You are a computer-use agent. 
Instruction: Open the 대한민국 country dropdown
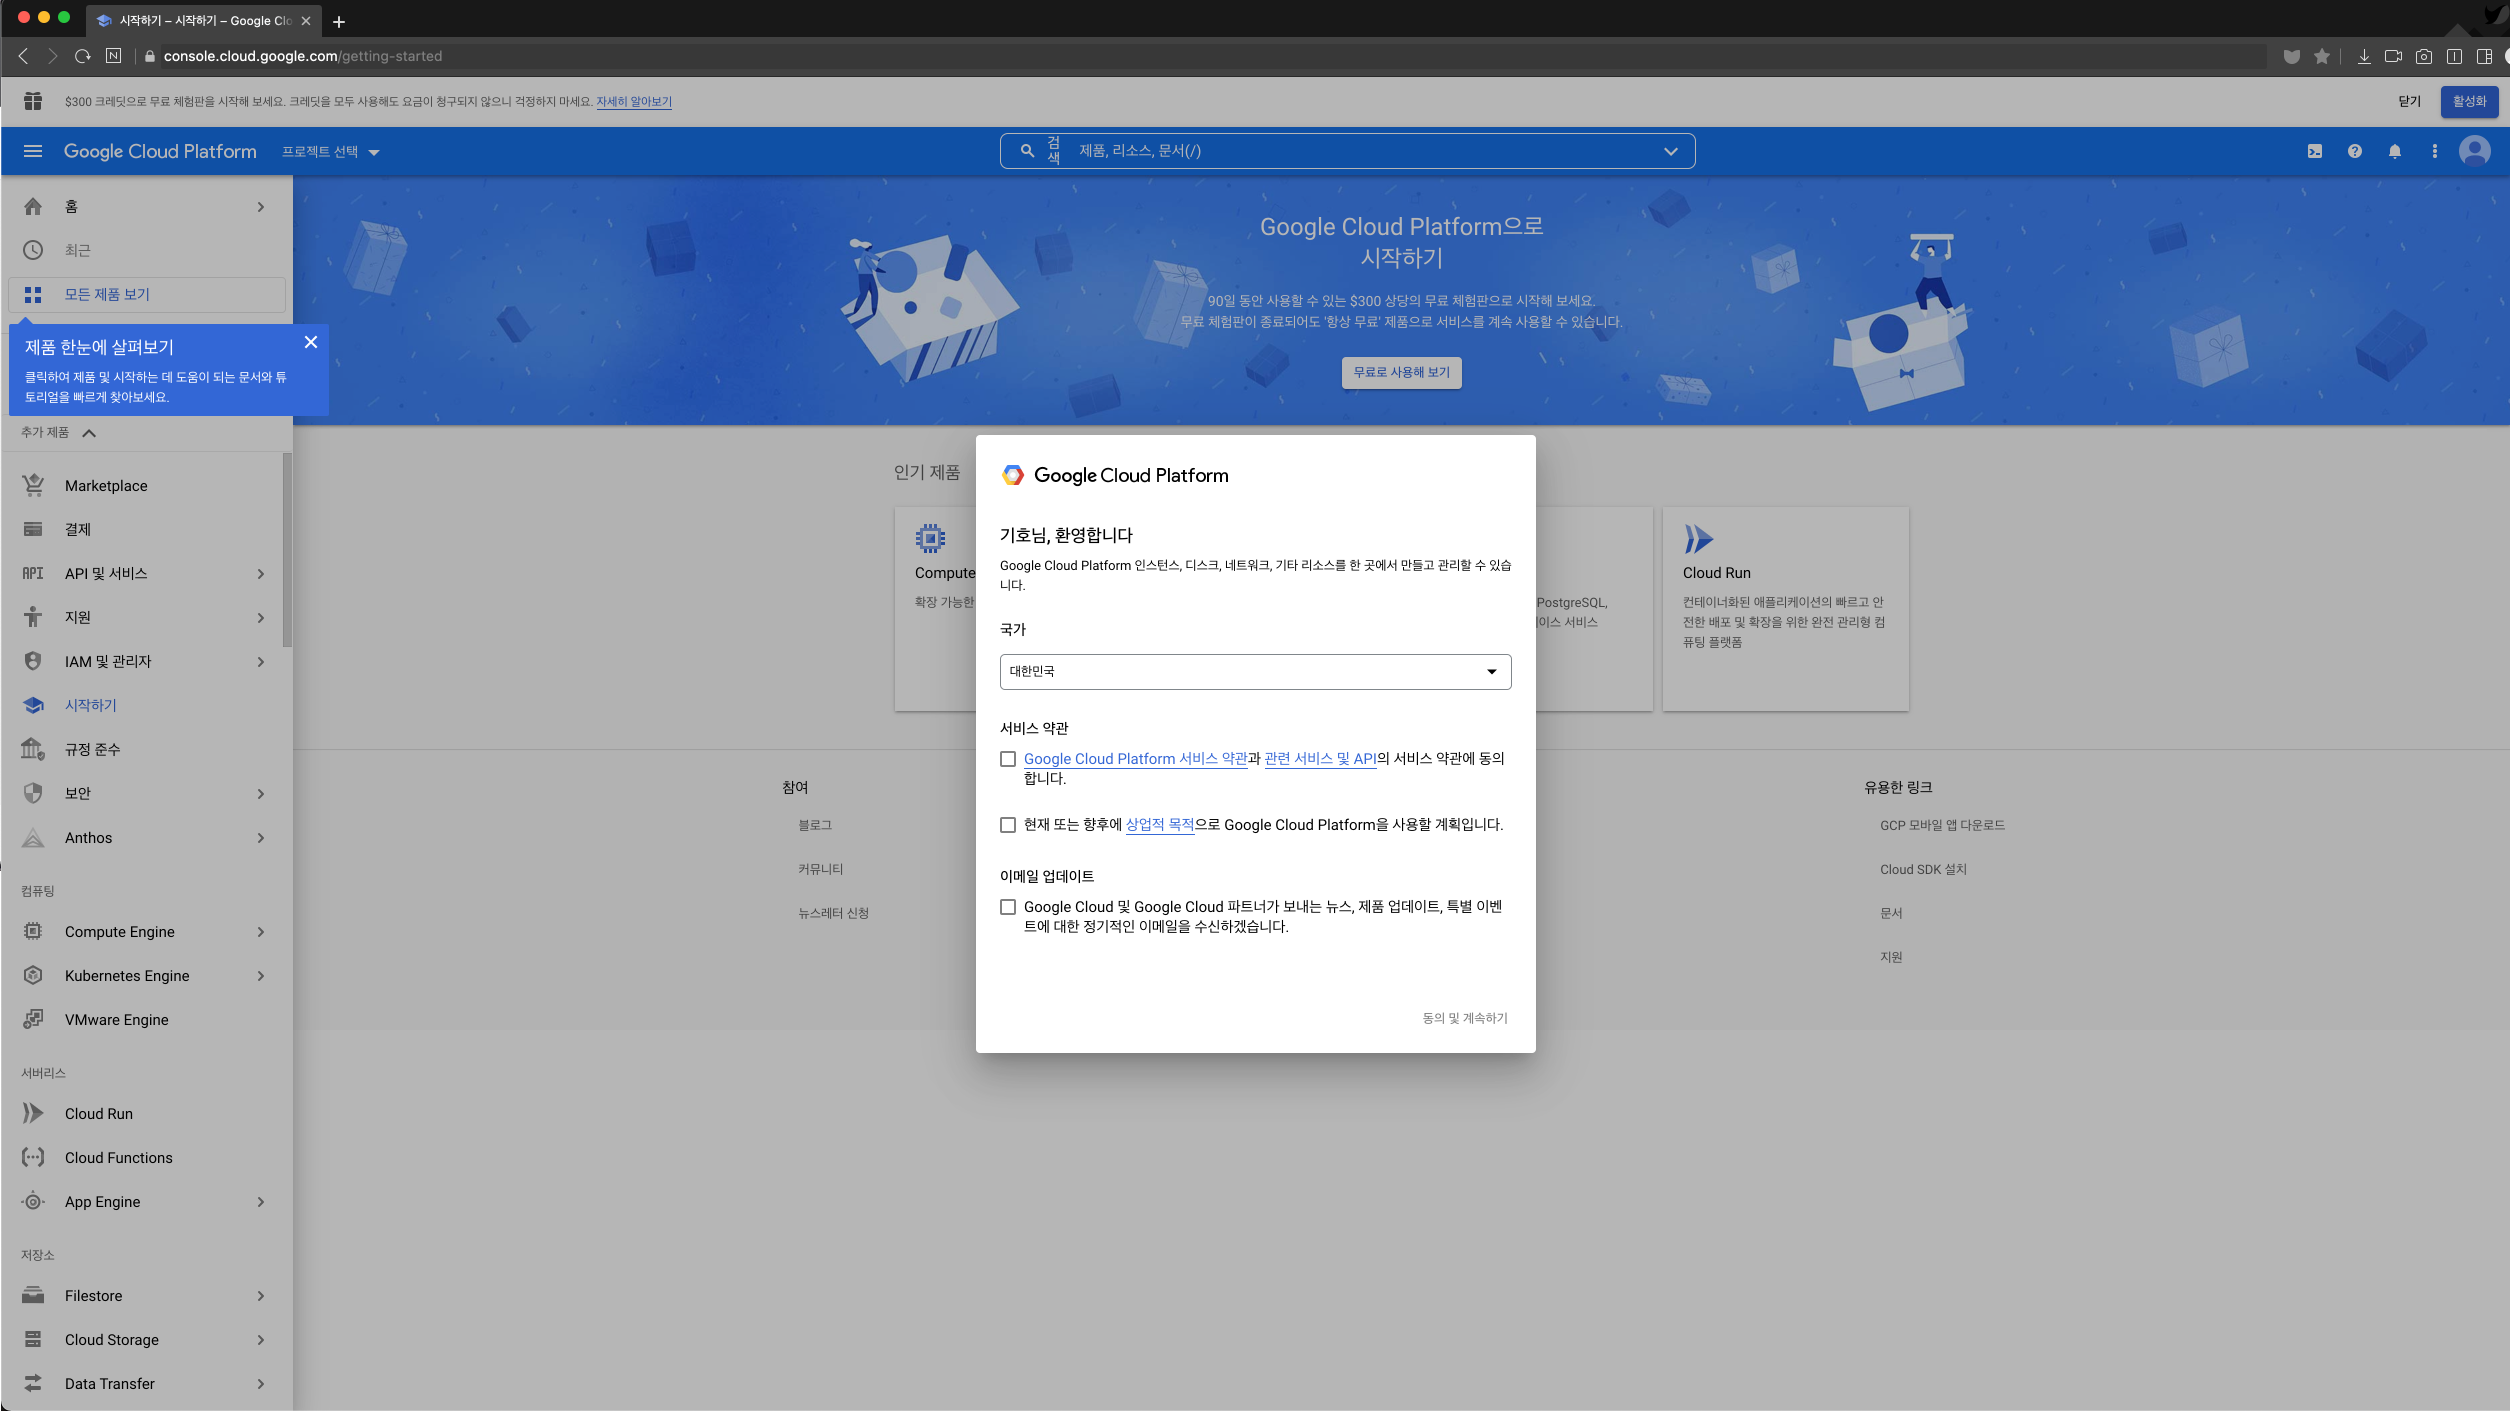(1255, 672)
